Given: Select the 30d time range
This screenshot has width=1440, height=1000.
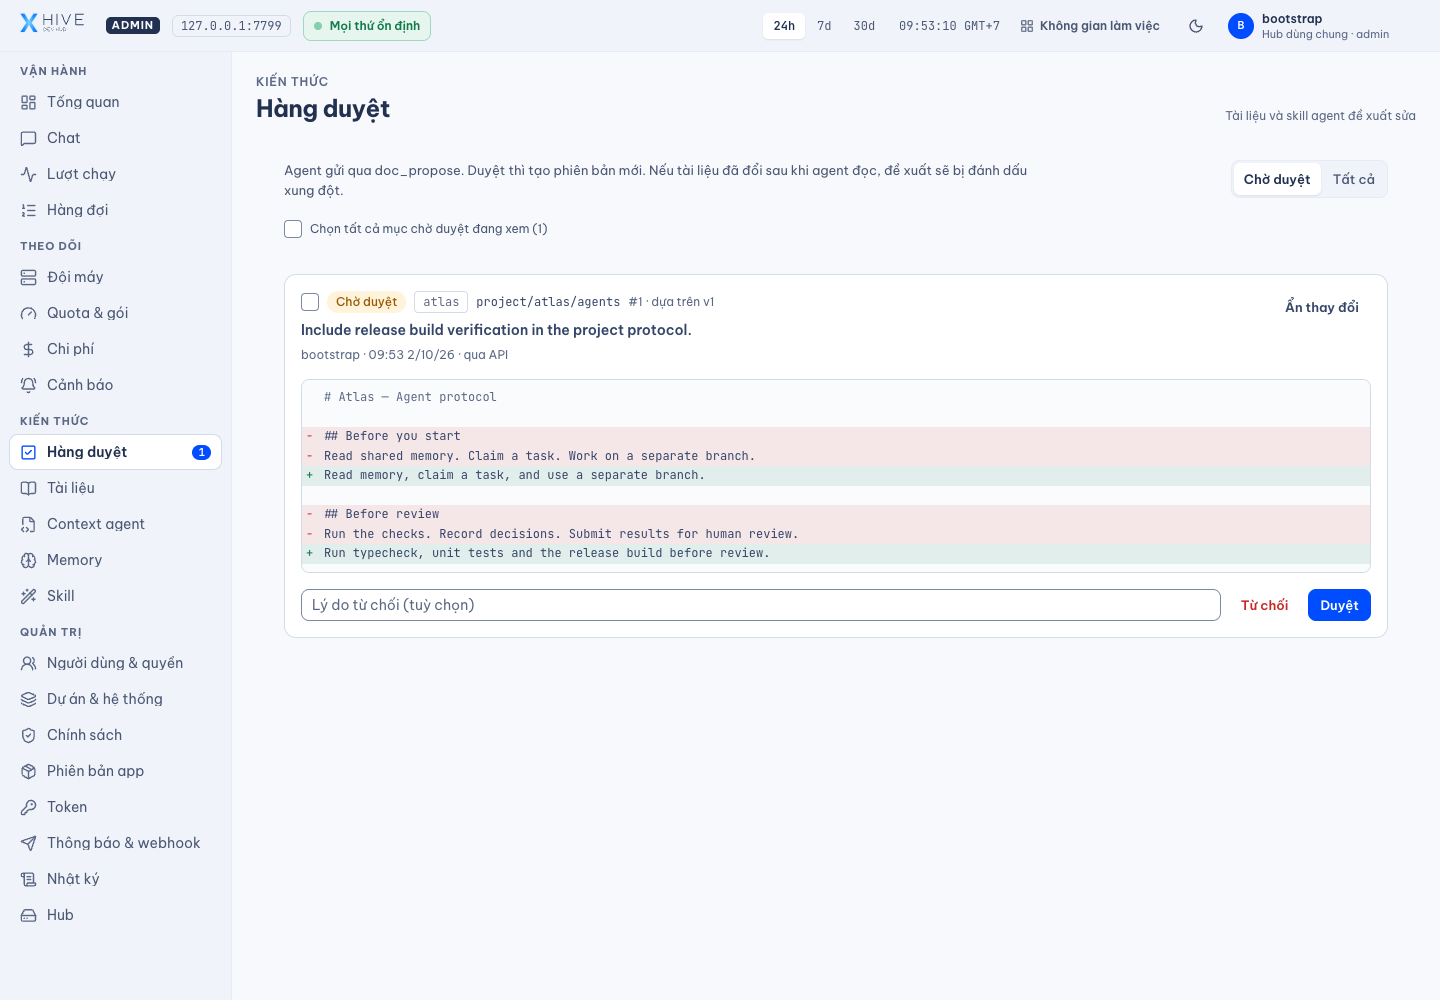Looking at the screenshot, I should click(864, 26).
